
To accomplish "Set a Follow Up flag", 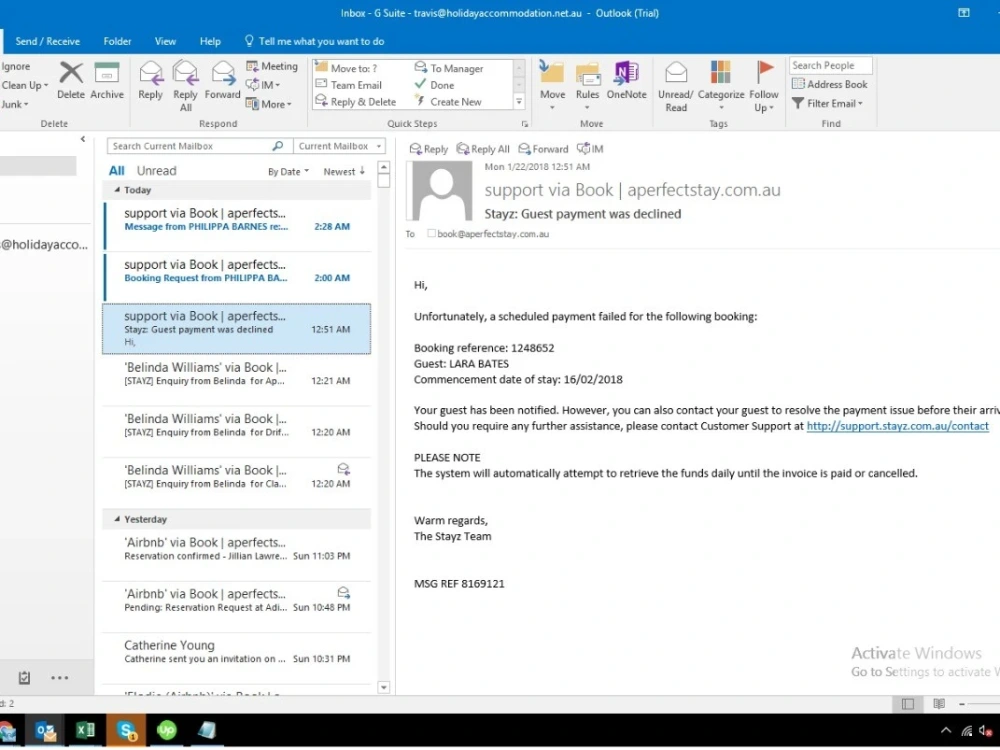I will click(763, 86).
